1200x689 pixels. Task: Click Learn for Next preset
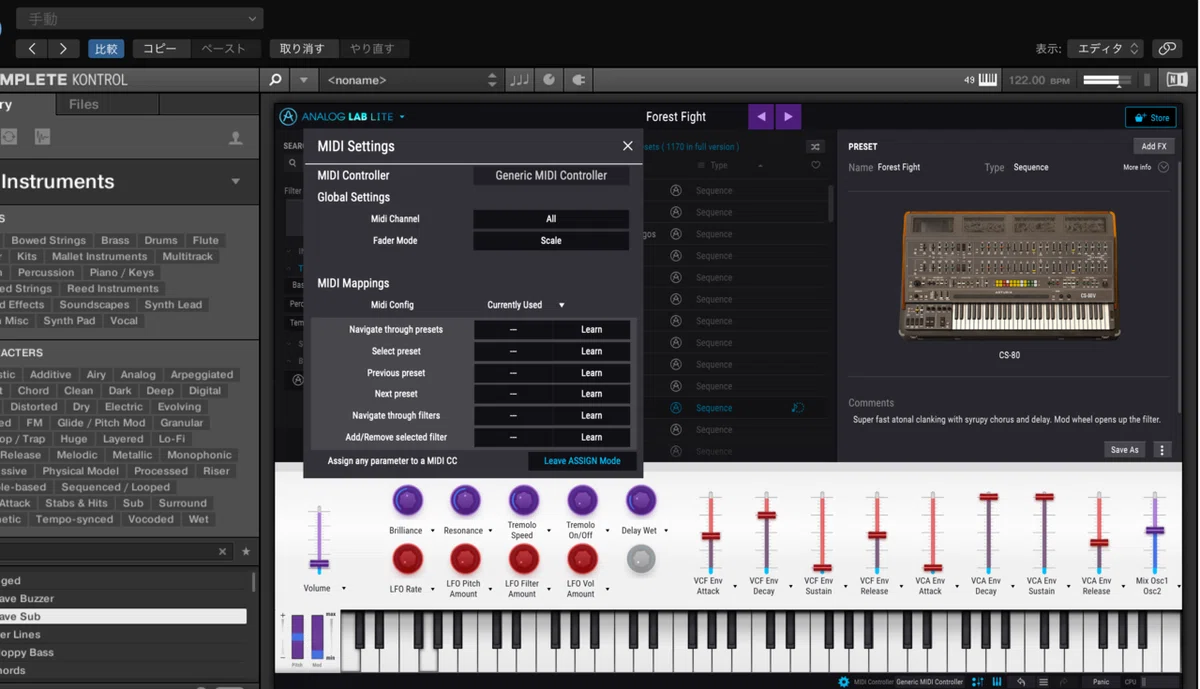pos(592,394)
